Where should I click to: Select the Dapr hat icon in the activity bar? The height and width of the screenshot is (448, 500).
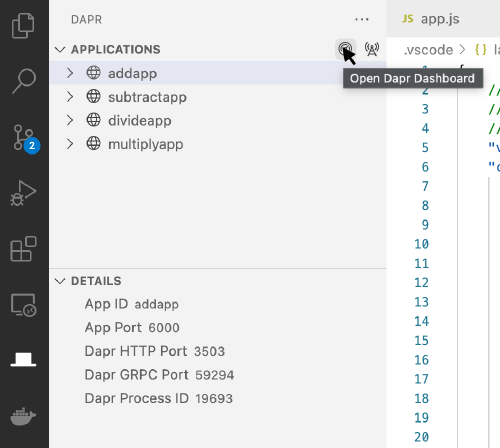pyautogui.click(x=23, y=360)
